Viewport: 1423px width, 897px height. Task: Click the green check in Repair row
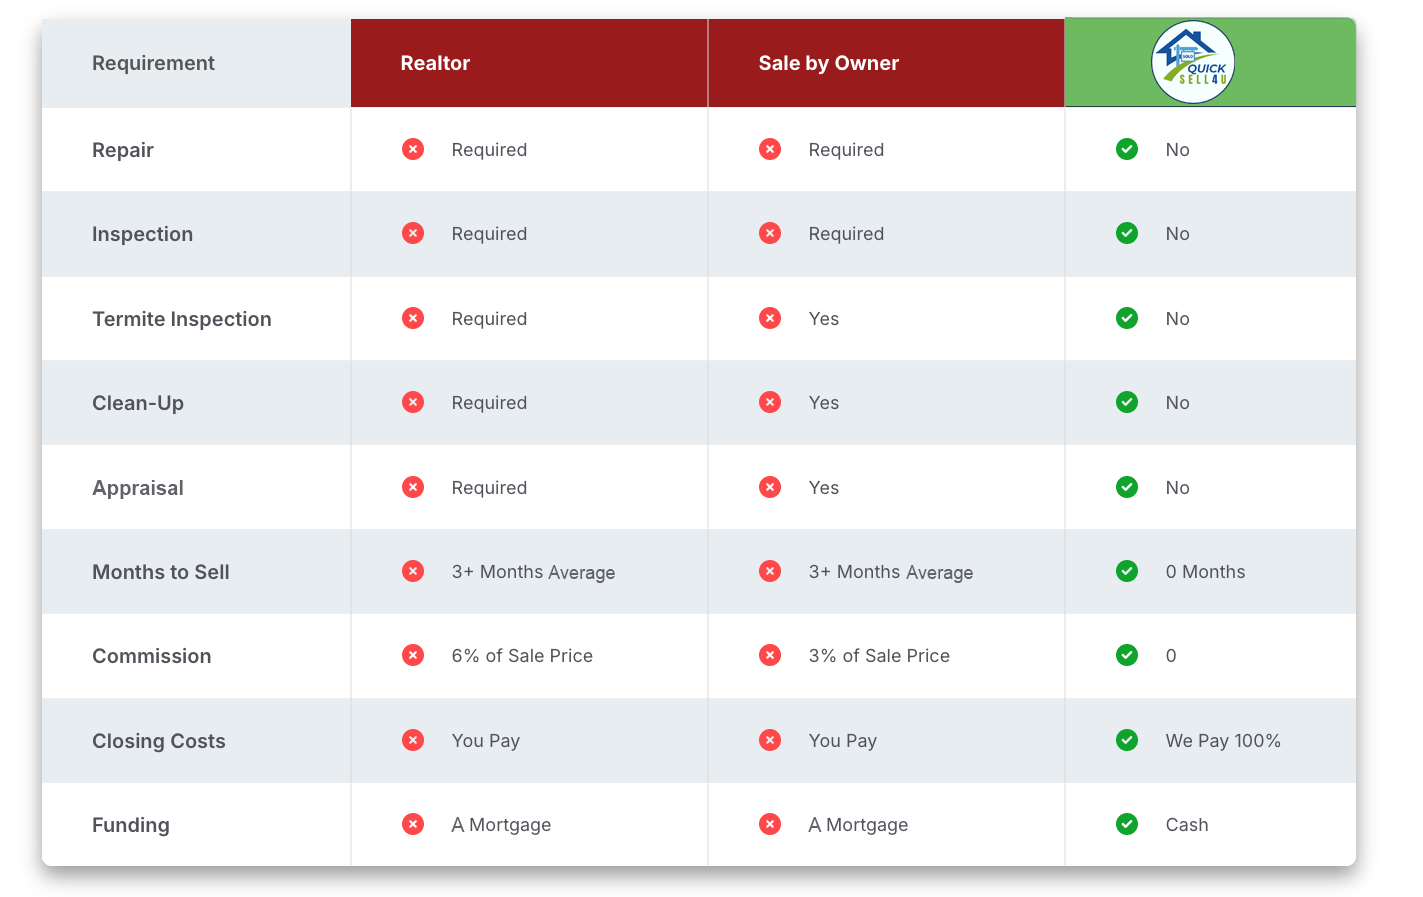point(1127,149)
